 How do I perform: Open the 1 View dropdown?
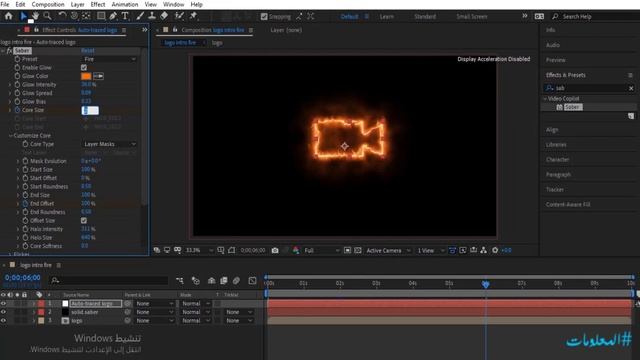430,250
